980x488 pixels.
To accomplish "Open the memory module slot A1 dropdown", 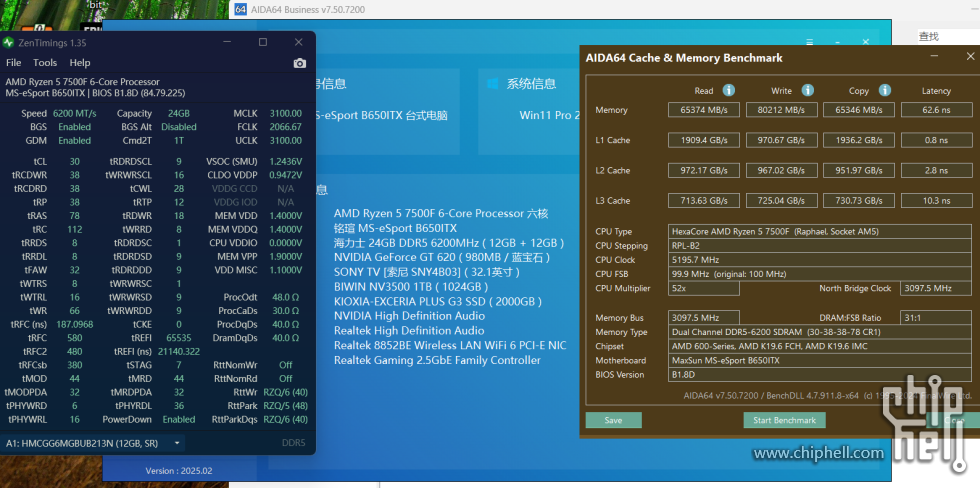I will tap(94, 443).
